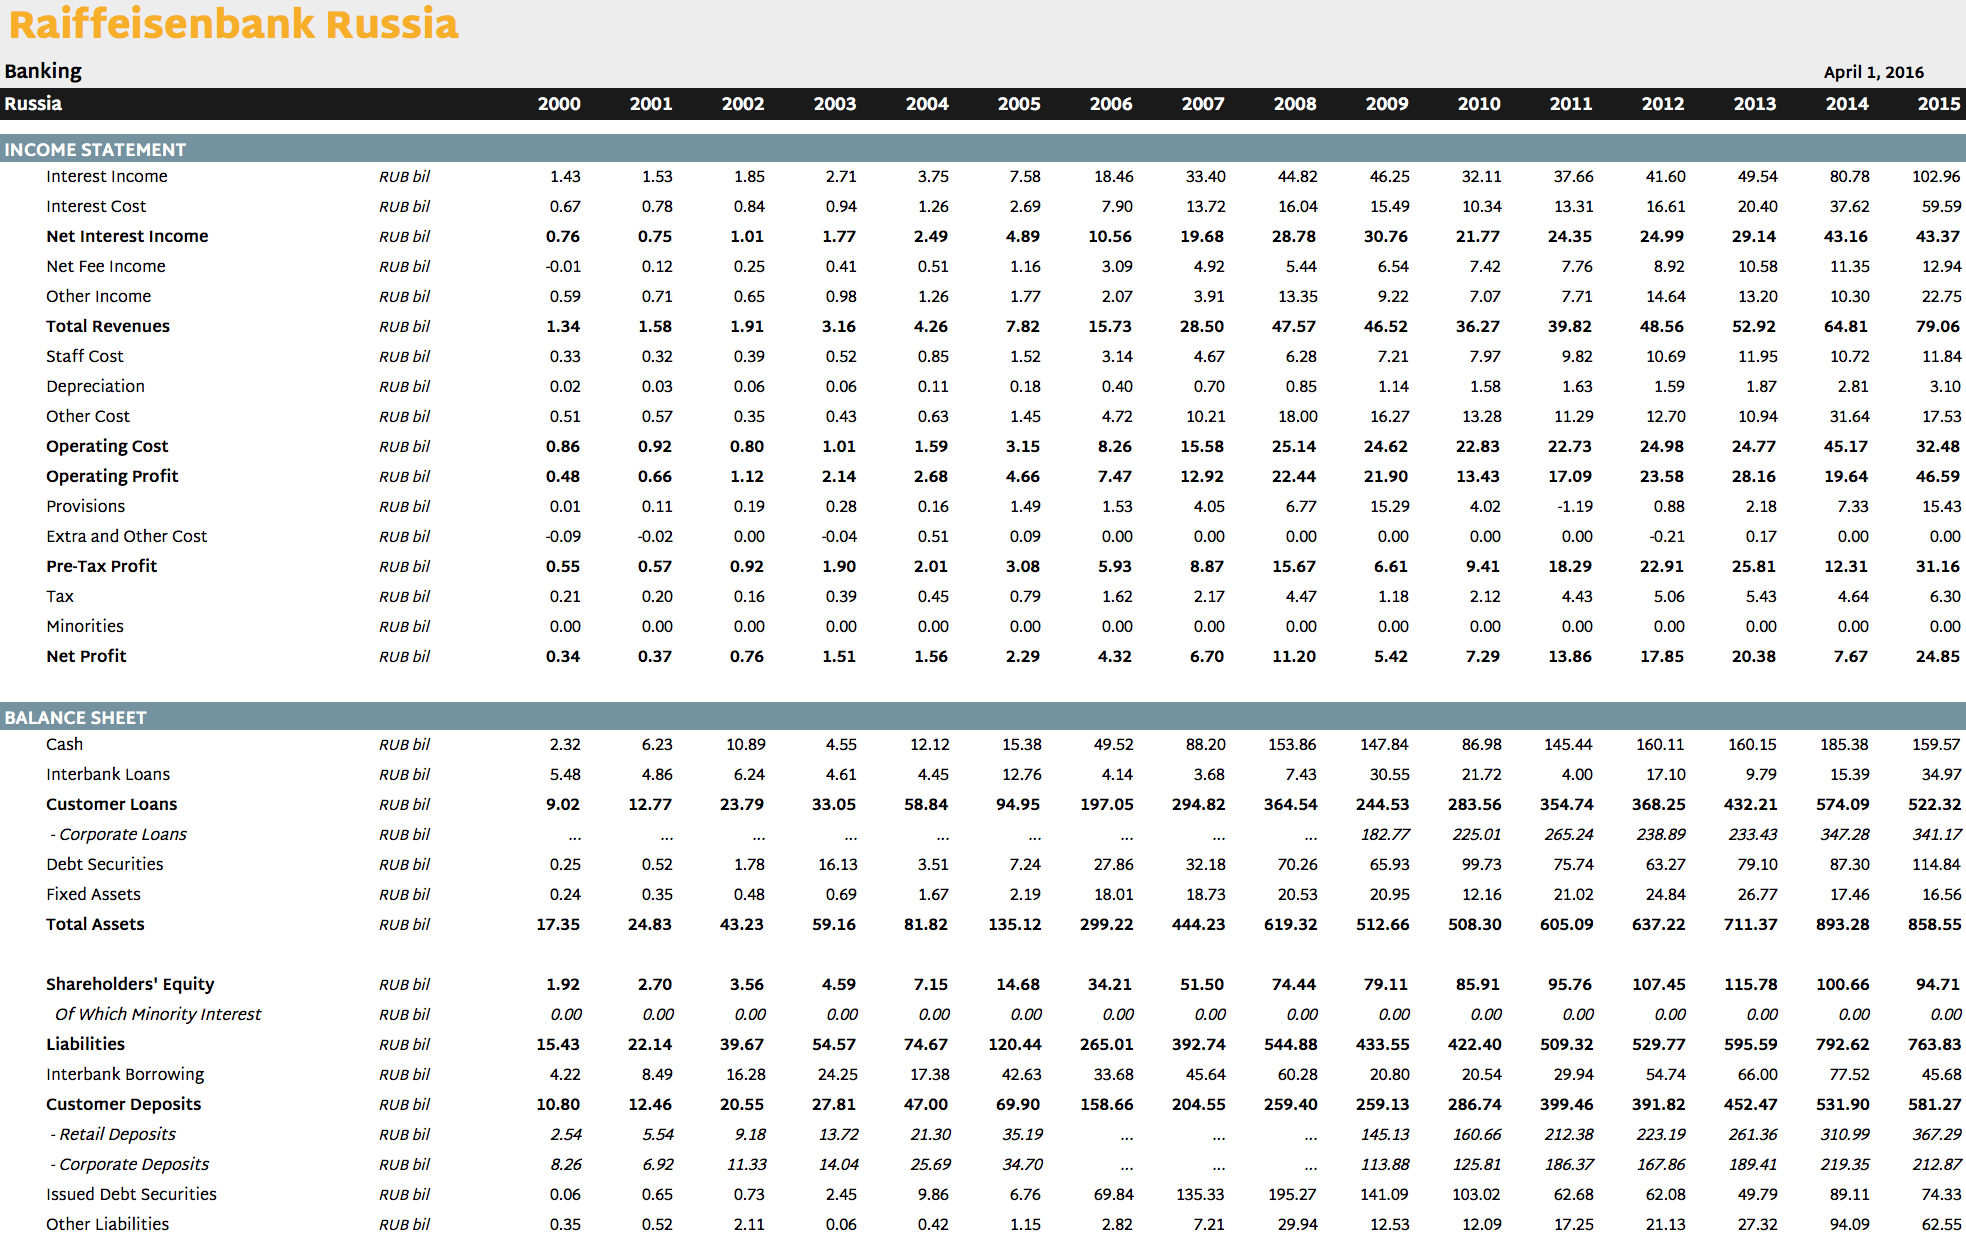The width and height of the screenshot is (1966, 1248).
Task: Select the Other Cost row label
Action: [88, 417]
